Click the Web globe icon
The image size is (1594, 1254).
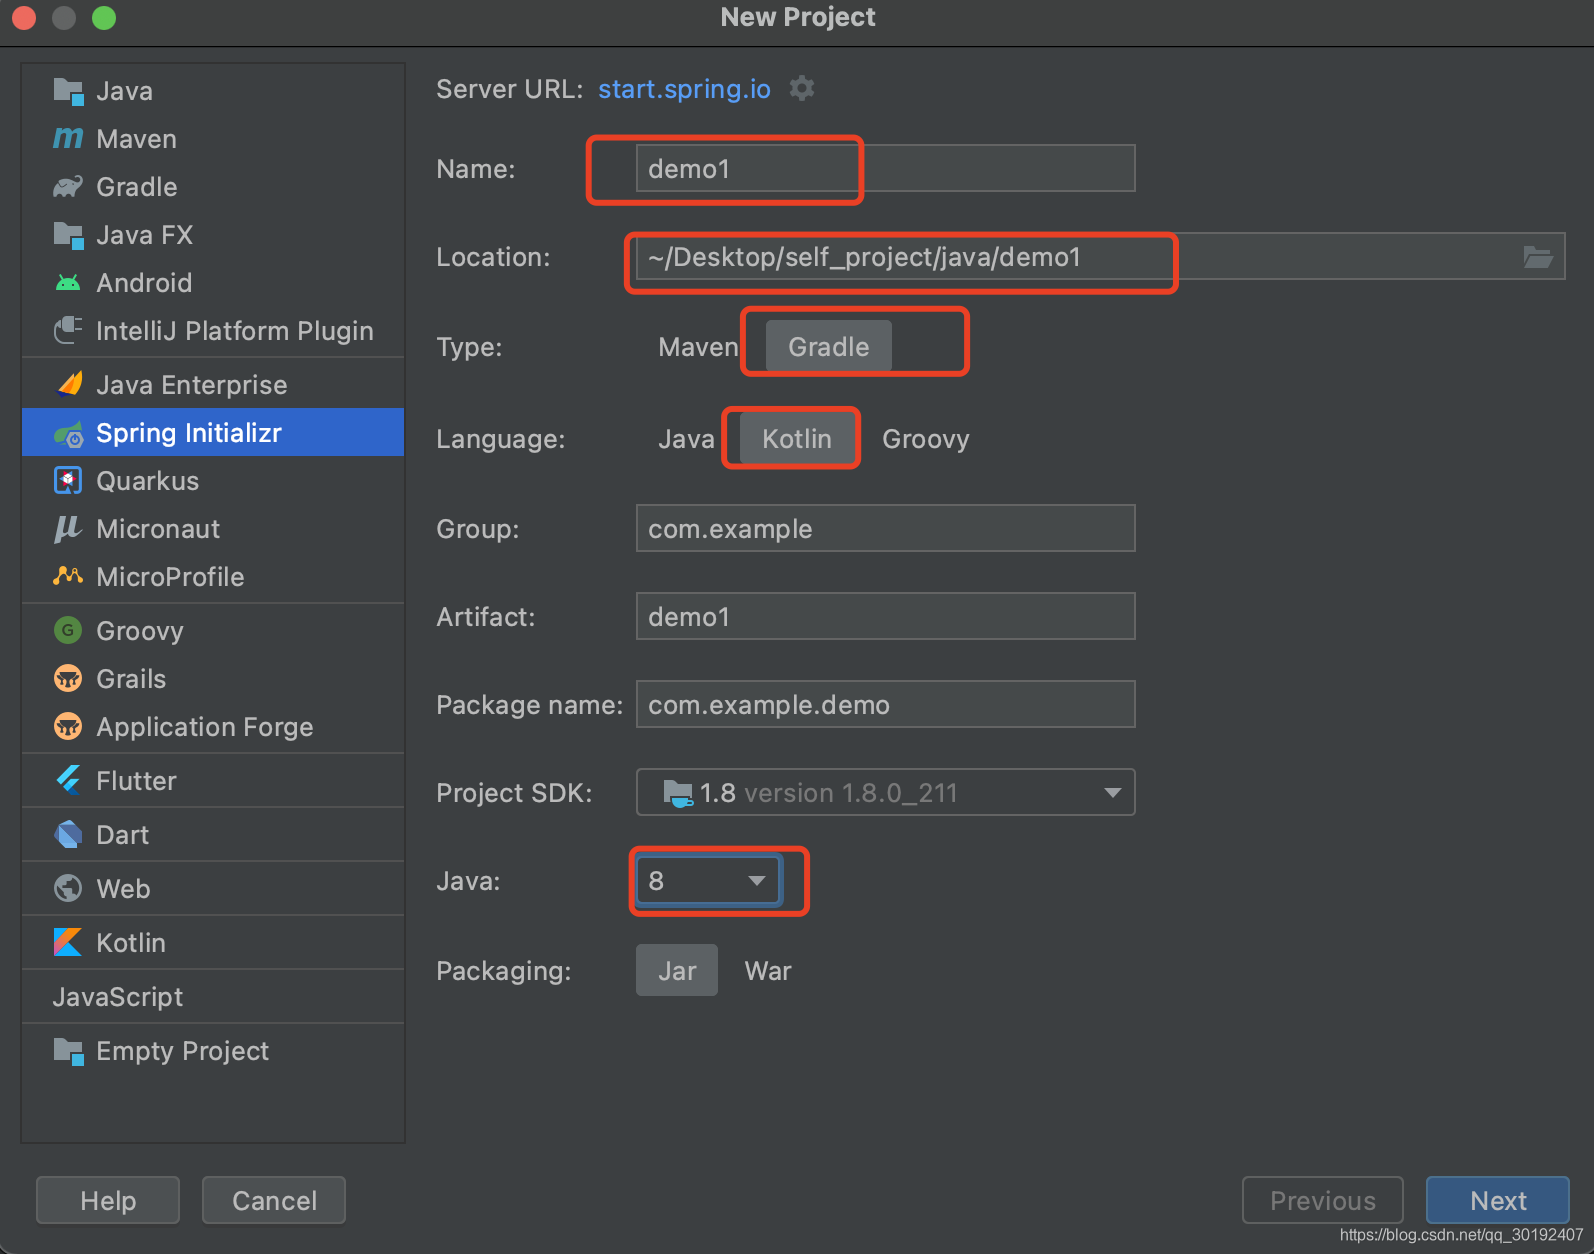[x=68, y=888]
